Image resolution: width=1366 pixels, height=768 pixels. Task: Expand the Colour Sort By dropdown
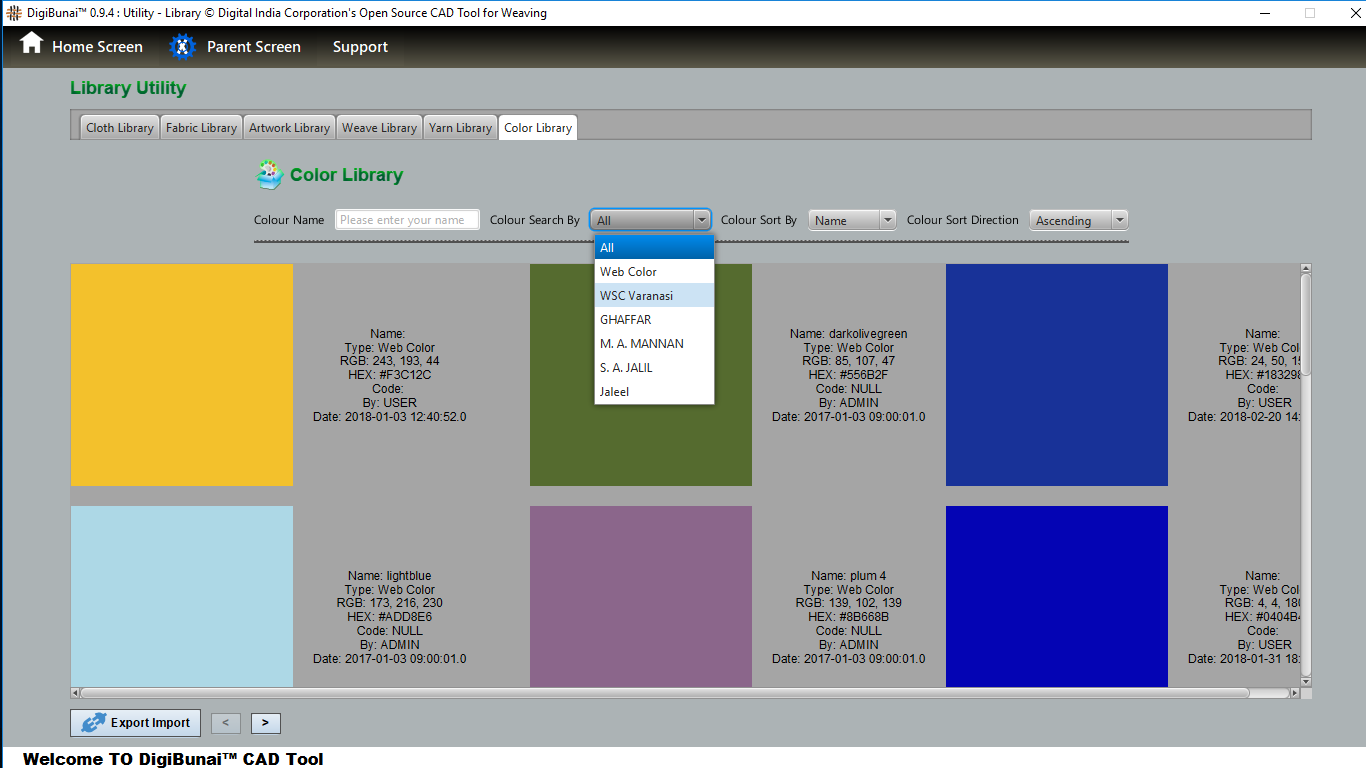point(852,220)
